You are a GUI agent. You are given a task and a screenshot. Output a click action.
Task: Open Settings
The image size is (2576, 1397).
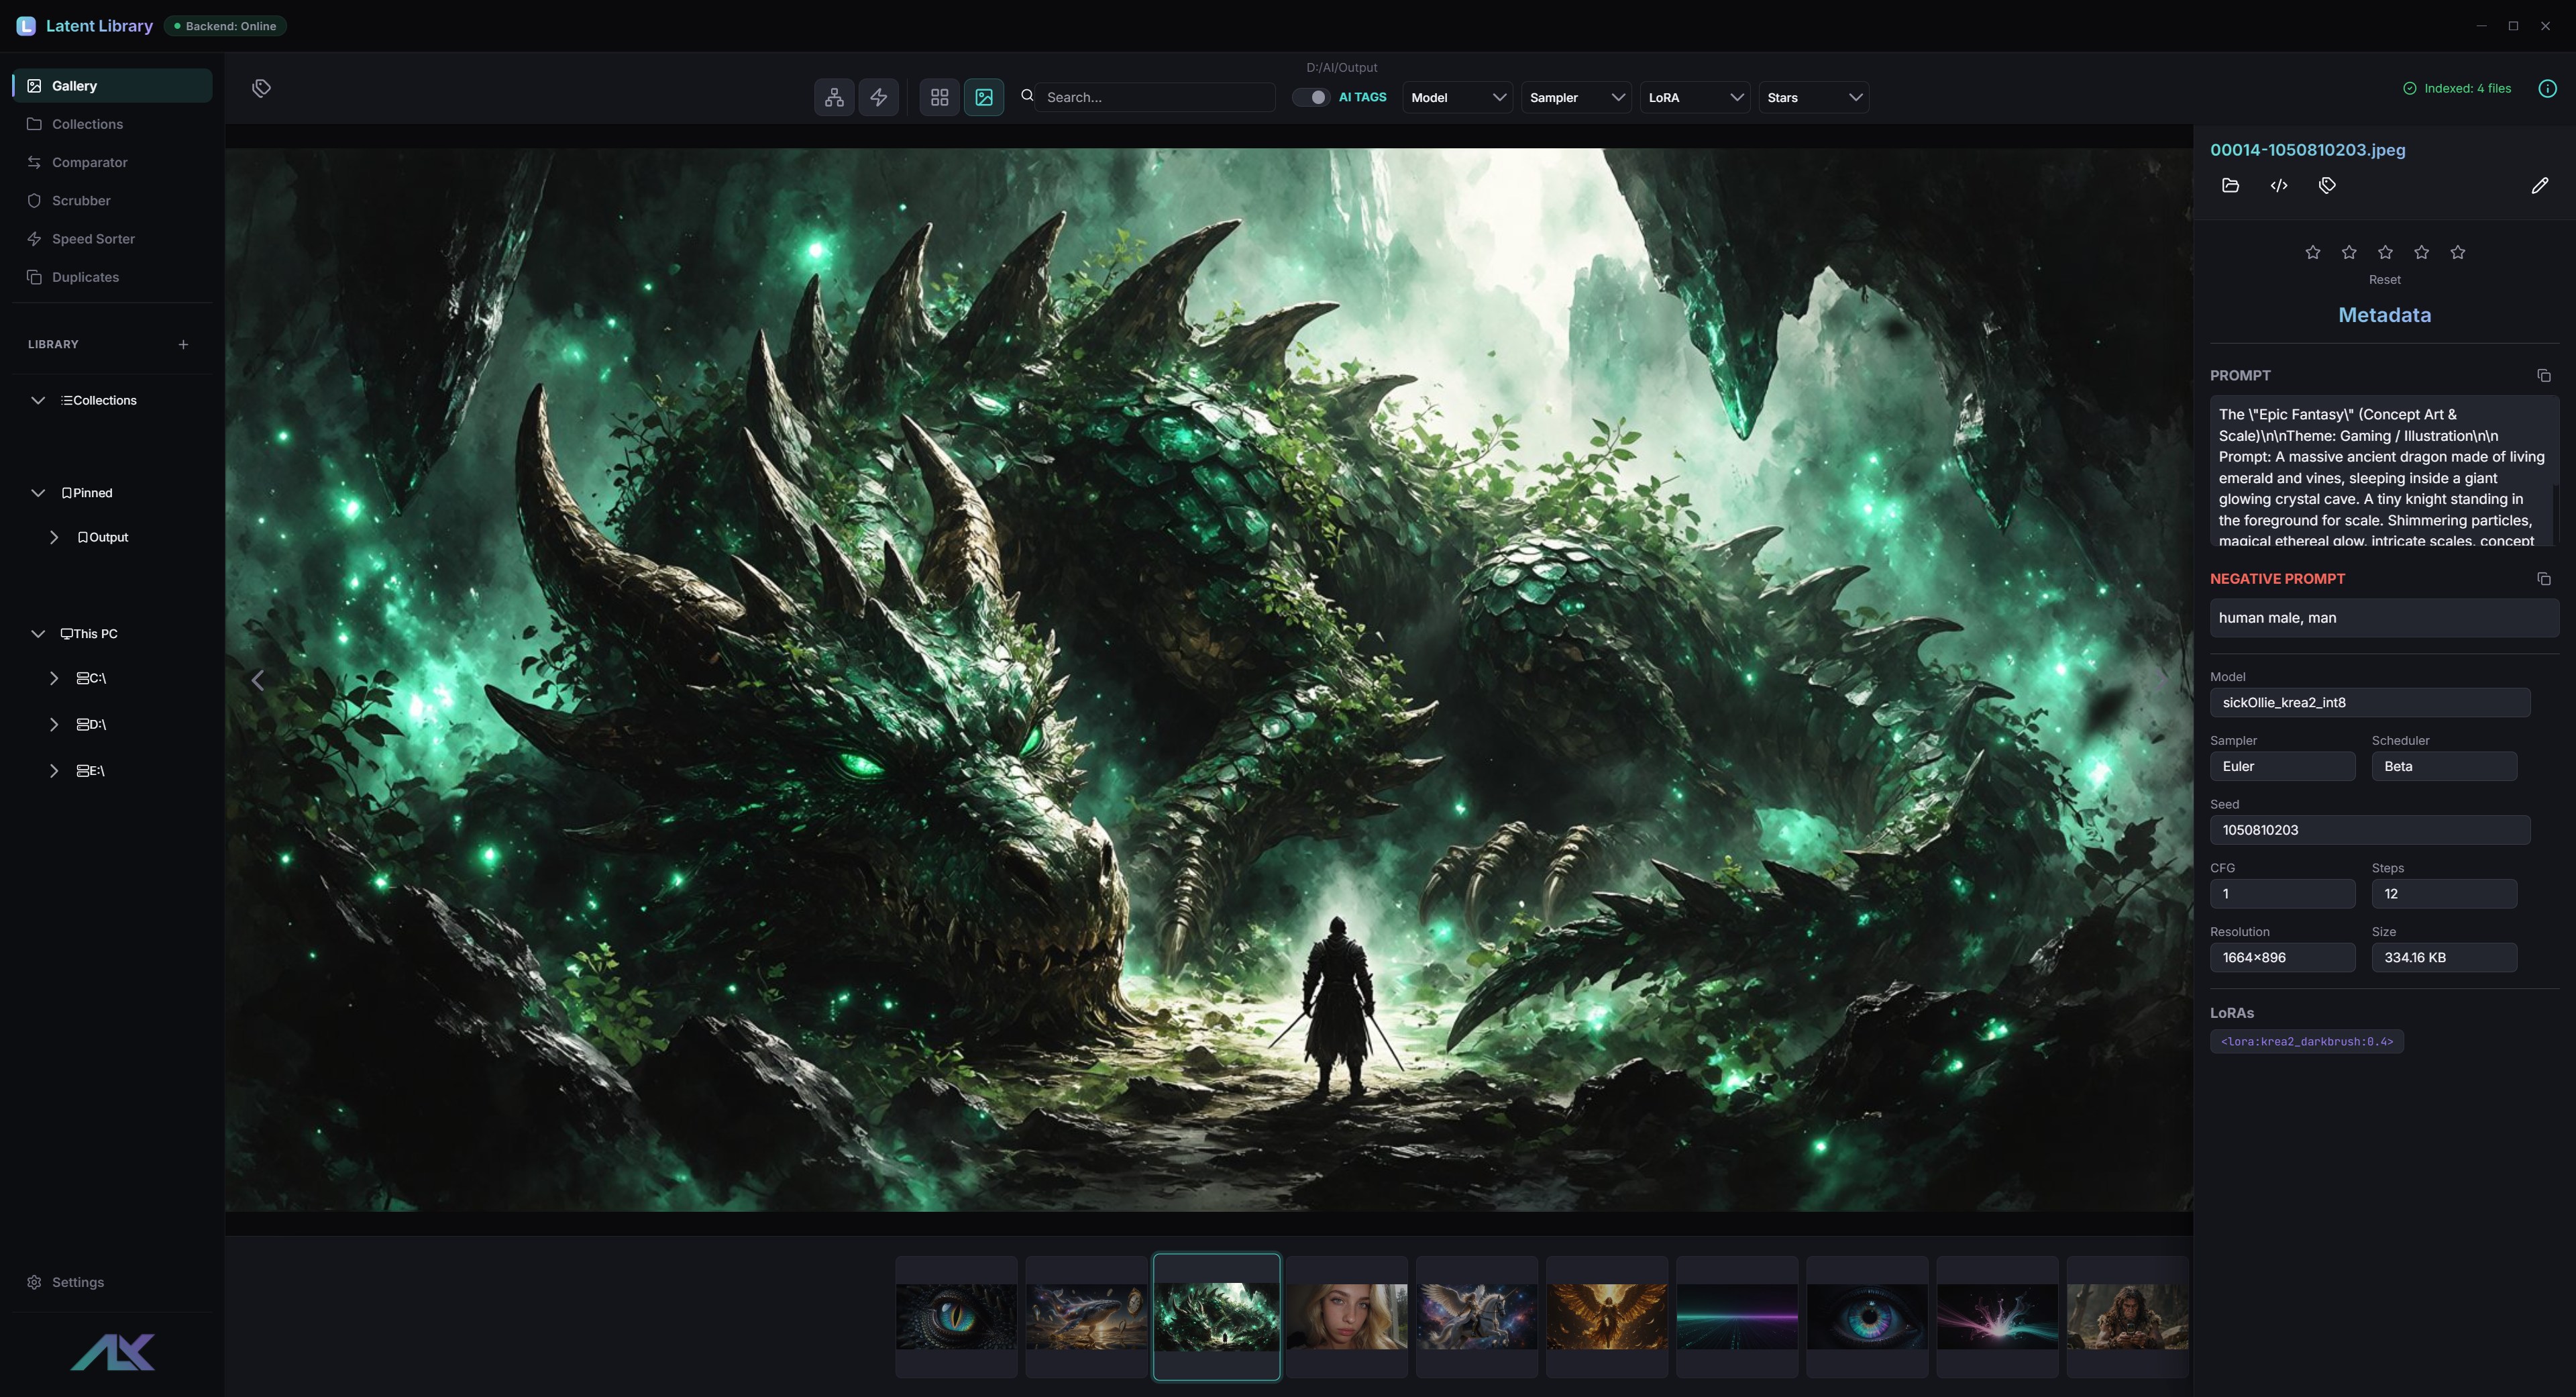[113, 1282]
